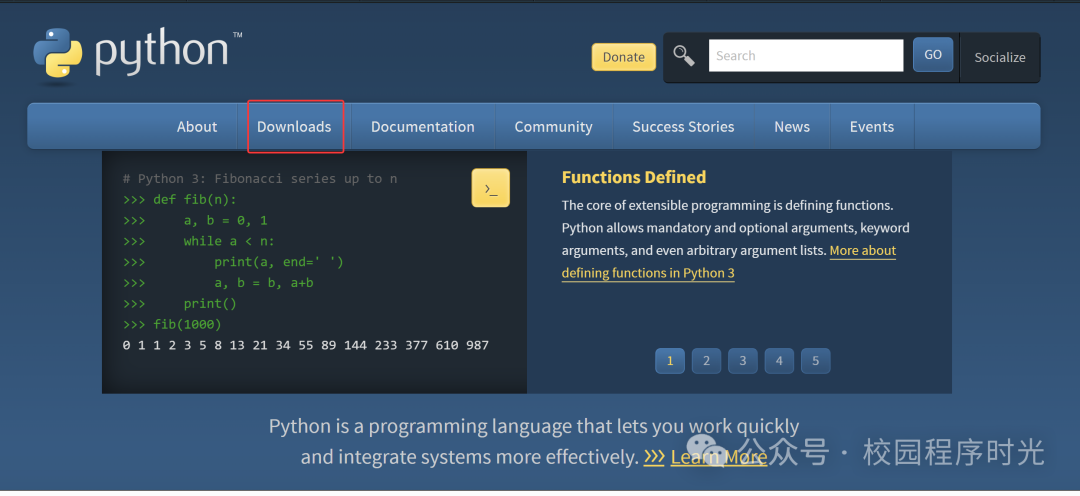The height and width of the screenshot is (496, 1080).
Task: Open the Documentation menu
Action: [x=423, y=127]
